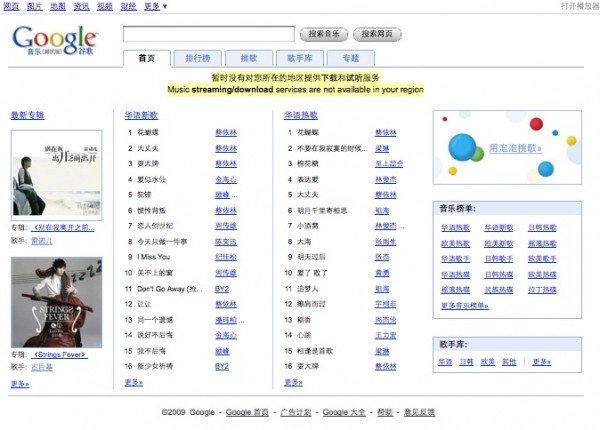Open 欧美新歌 chart link
Image resolution: width=600 pixels, height=430 pixels.
point(499,244)
